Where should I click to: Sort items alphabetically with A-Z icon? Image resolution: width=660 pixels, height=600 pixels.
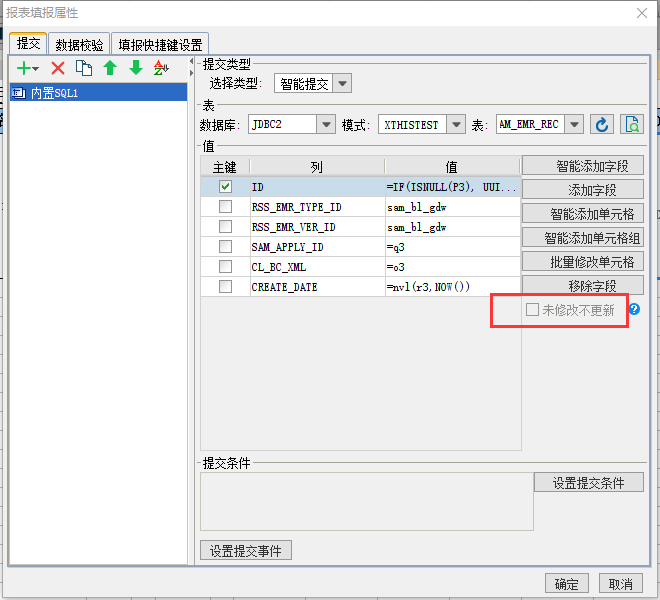[161, 68]
